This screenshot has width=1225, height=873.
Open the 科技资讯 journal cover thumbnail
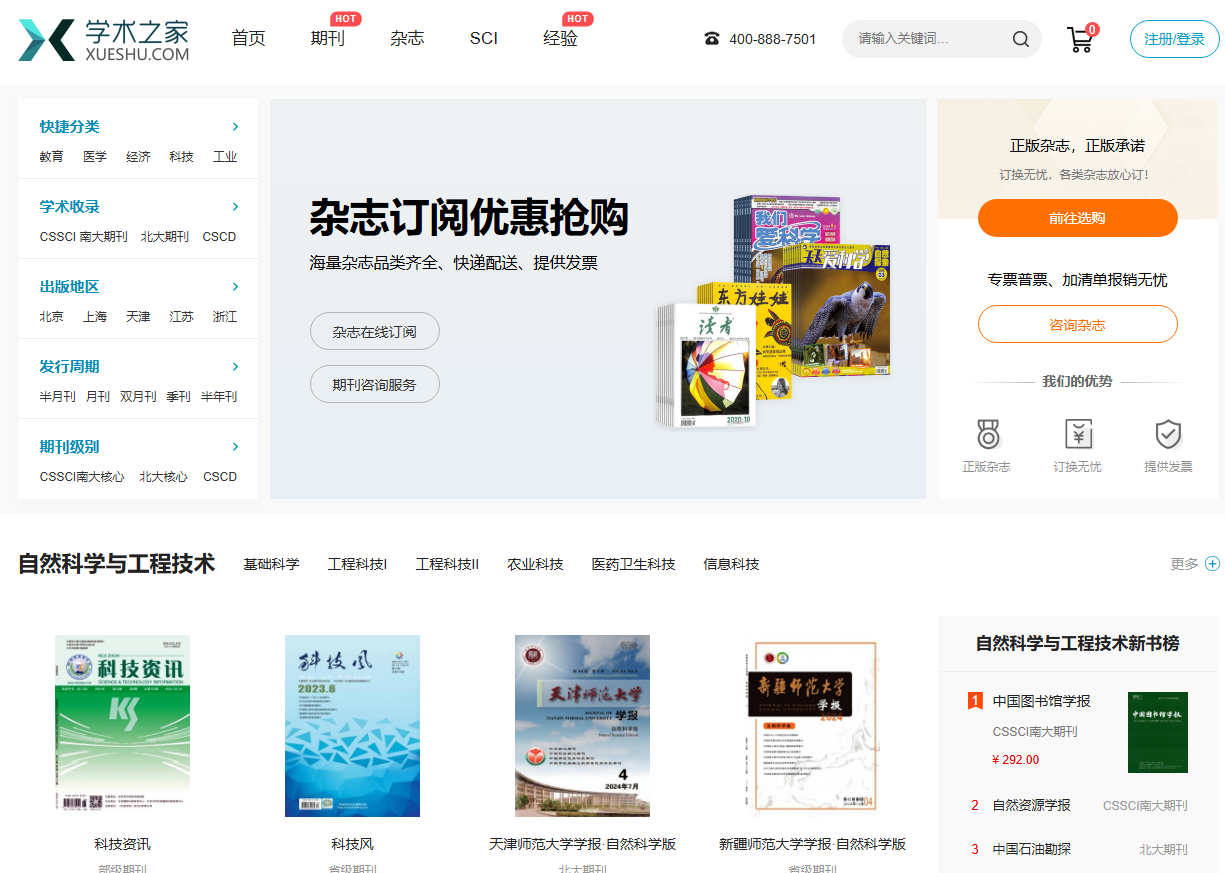[x=122, y=725]
